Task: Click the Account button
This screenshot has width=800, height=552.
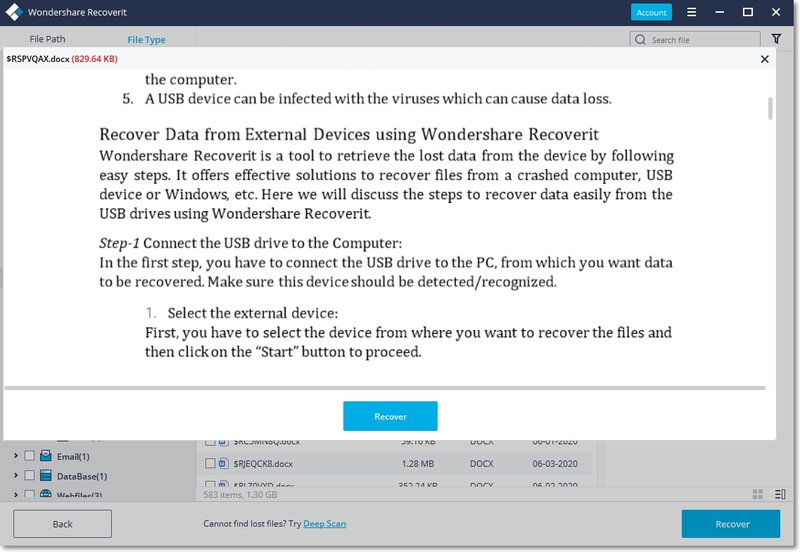Action: [651, 12]
